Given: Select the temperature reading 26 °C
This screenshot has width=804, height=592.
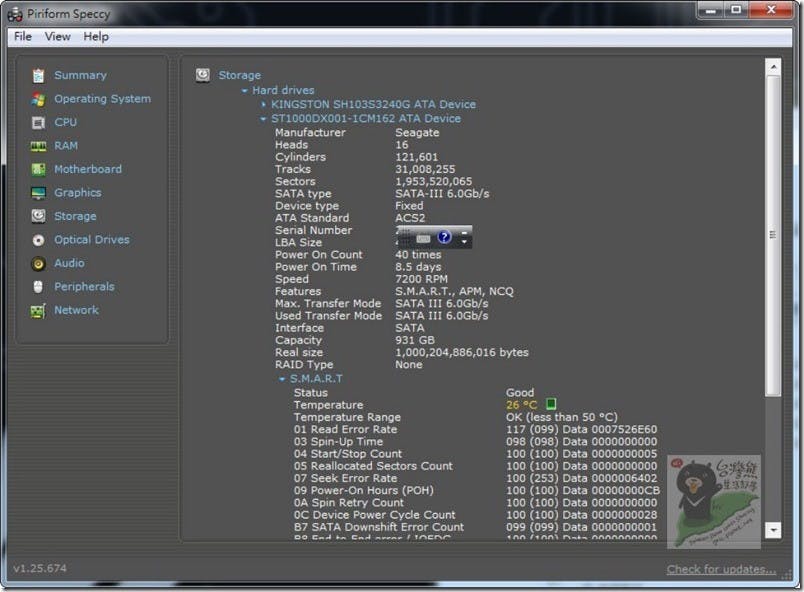Looking at the screenshot, I should tap(521, 405).
